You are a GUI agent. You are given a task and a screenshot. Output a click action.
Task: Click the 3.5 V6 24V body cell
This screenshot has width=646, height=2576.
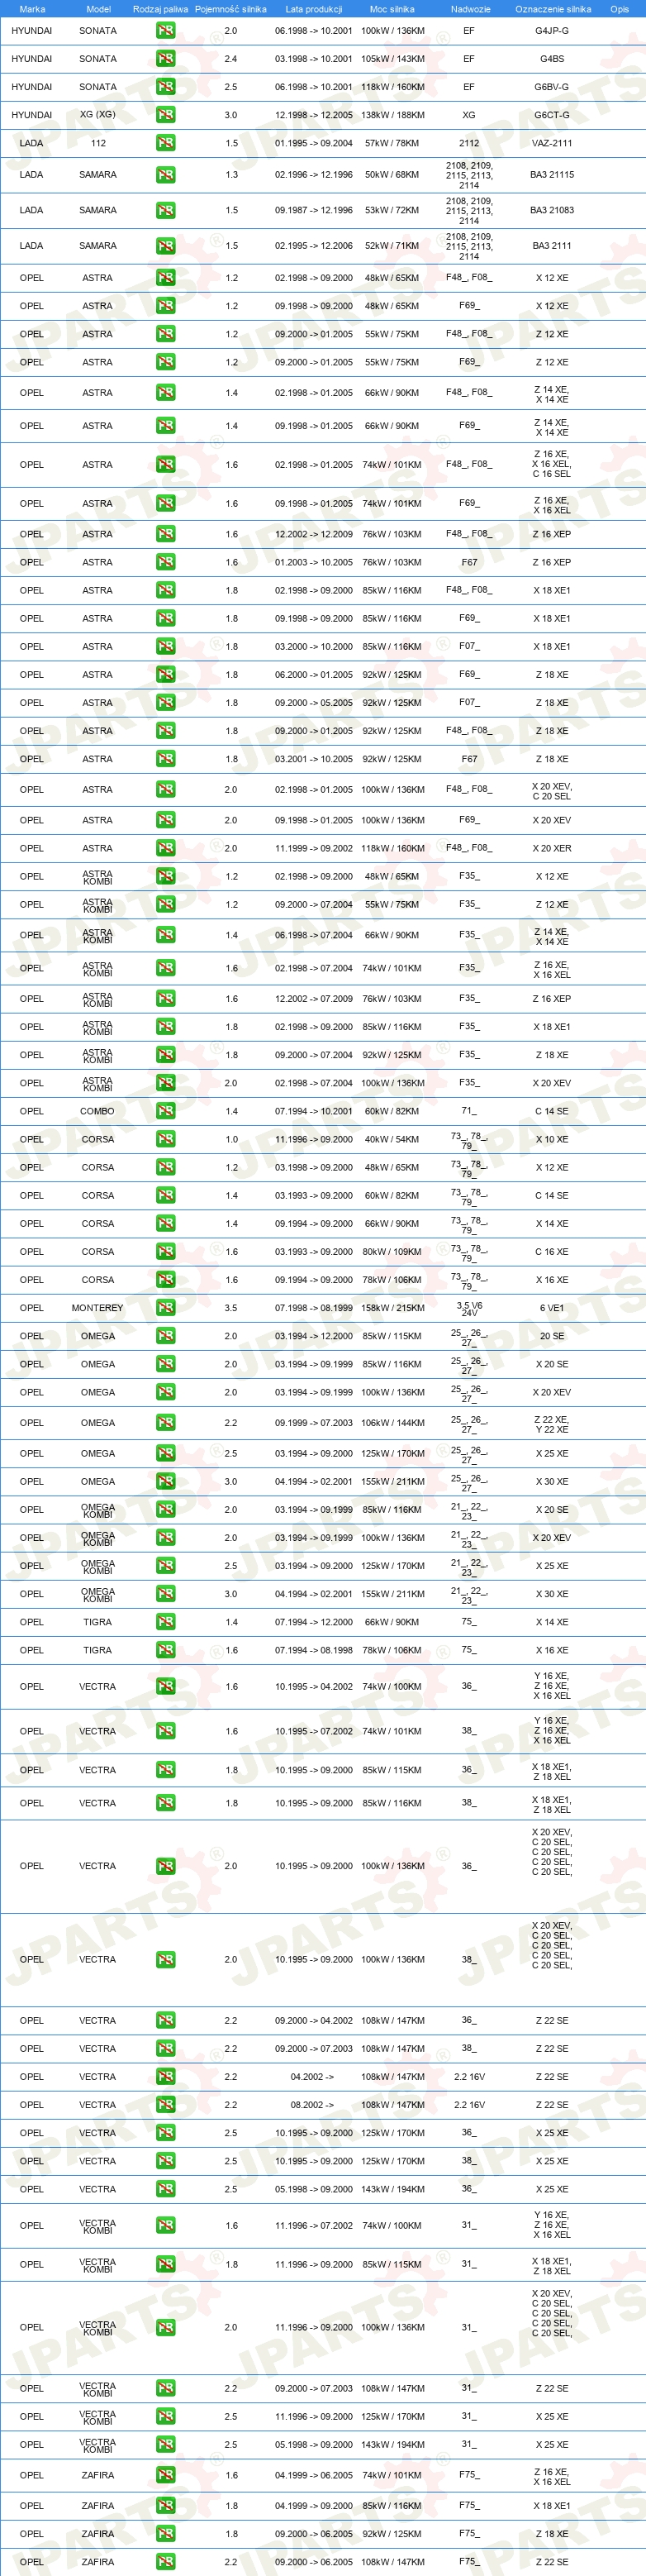(469, 1308)
